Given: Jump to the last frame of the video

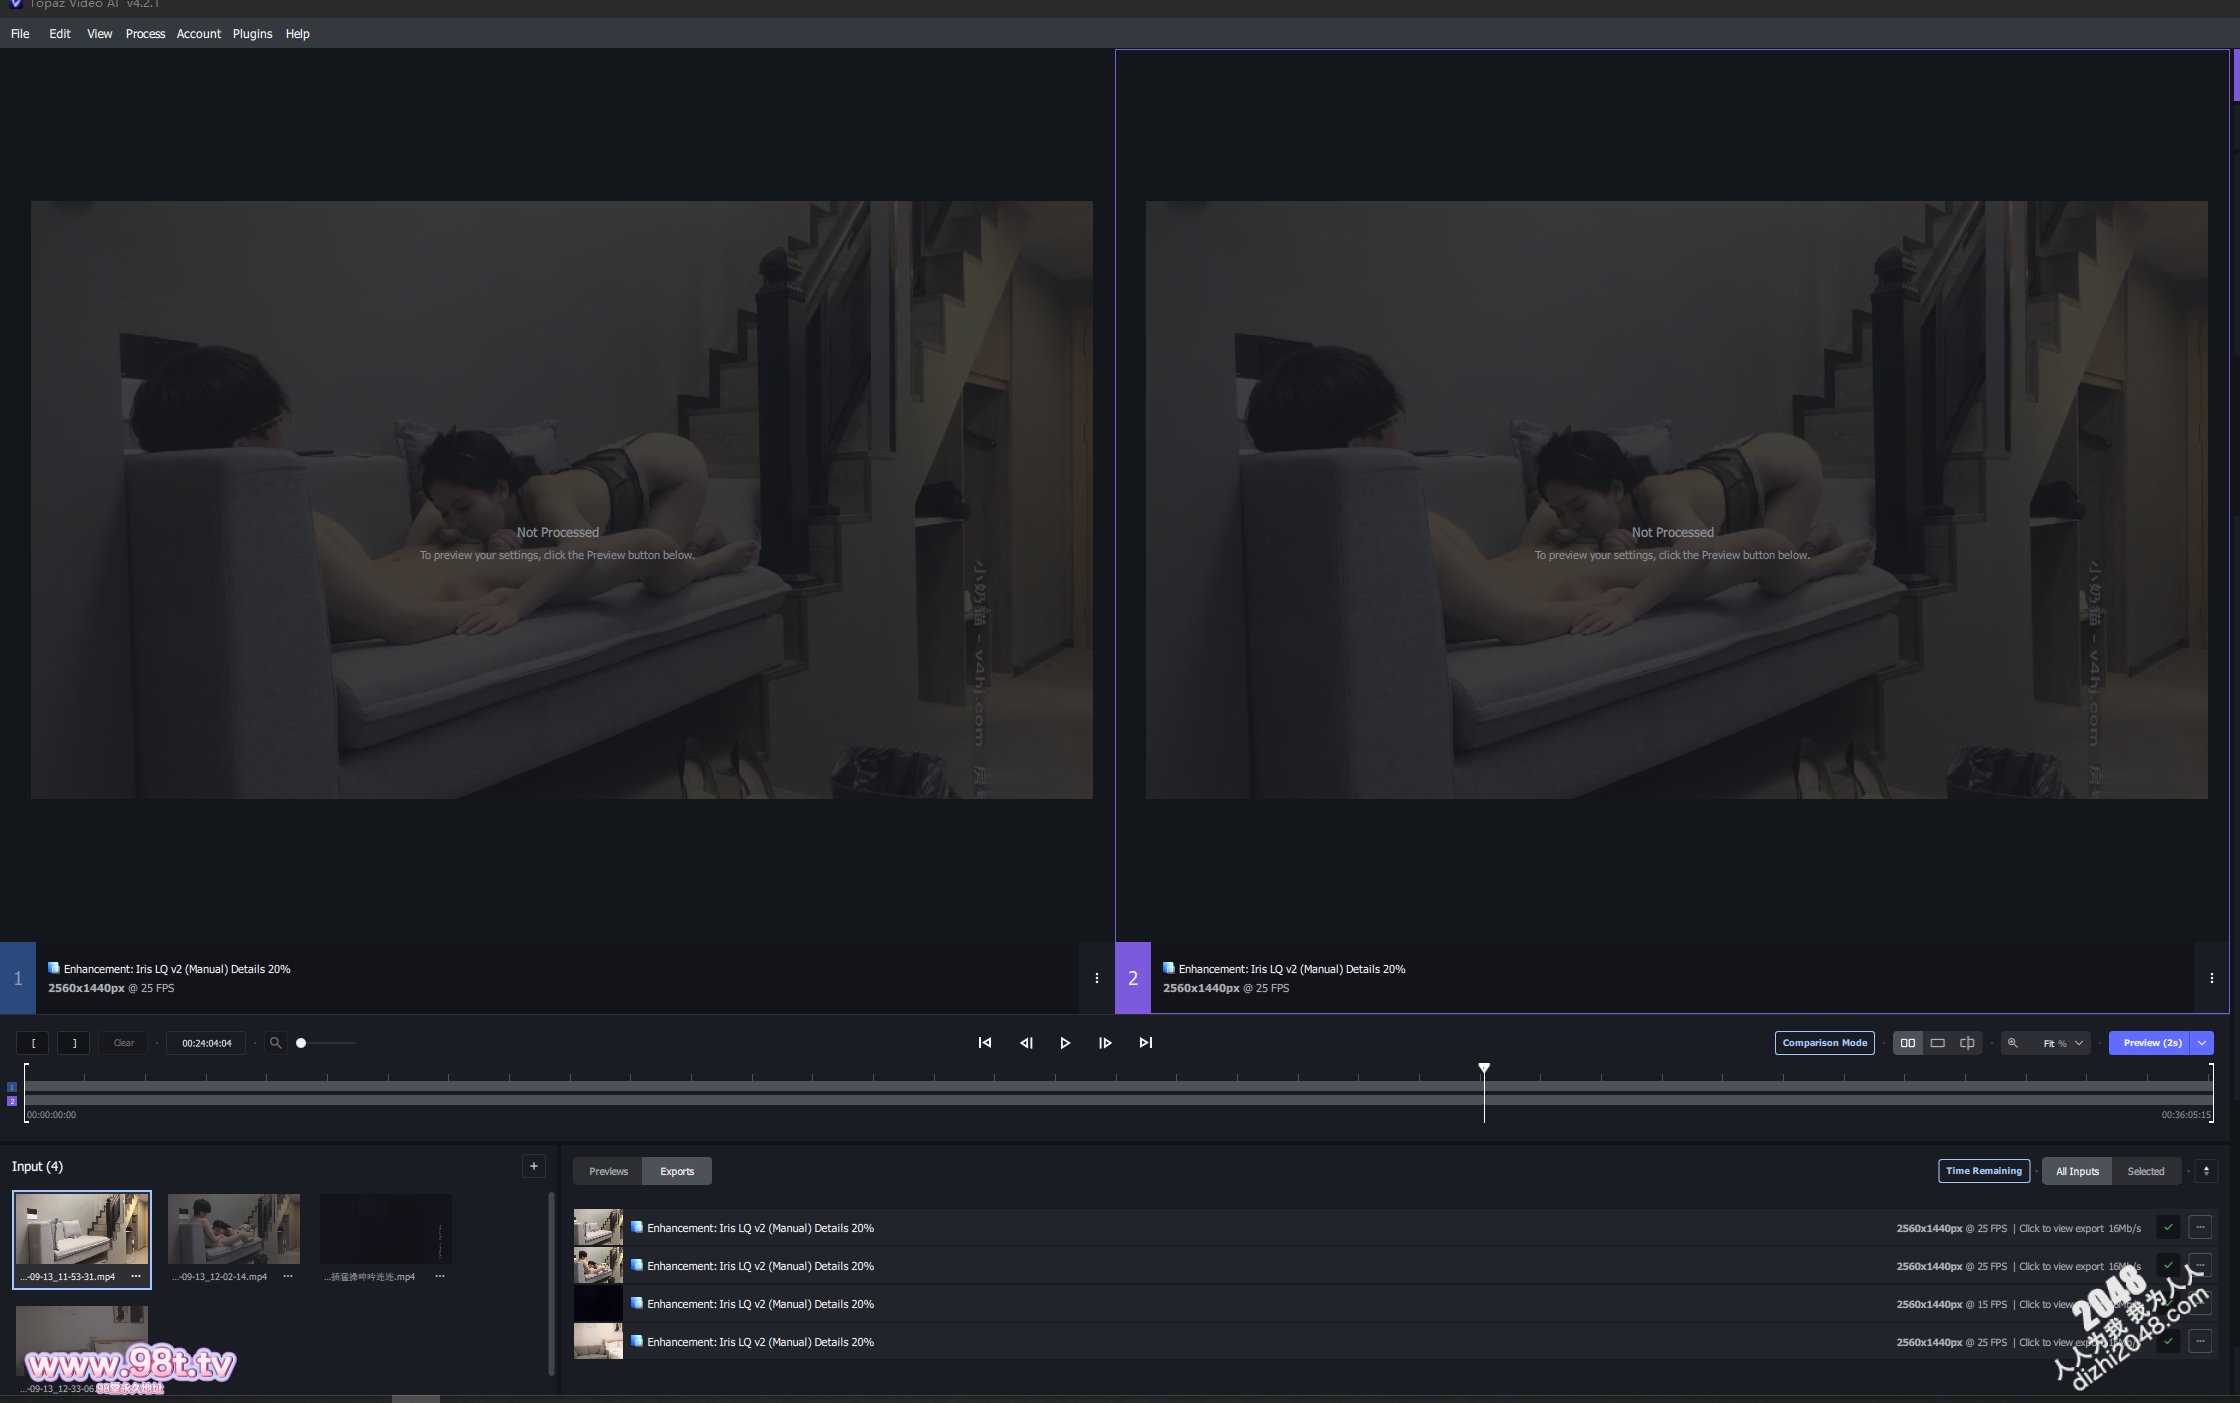Looking at the screenshot, I should point(1146,1043).
